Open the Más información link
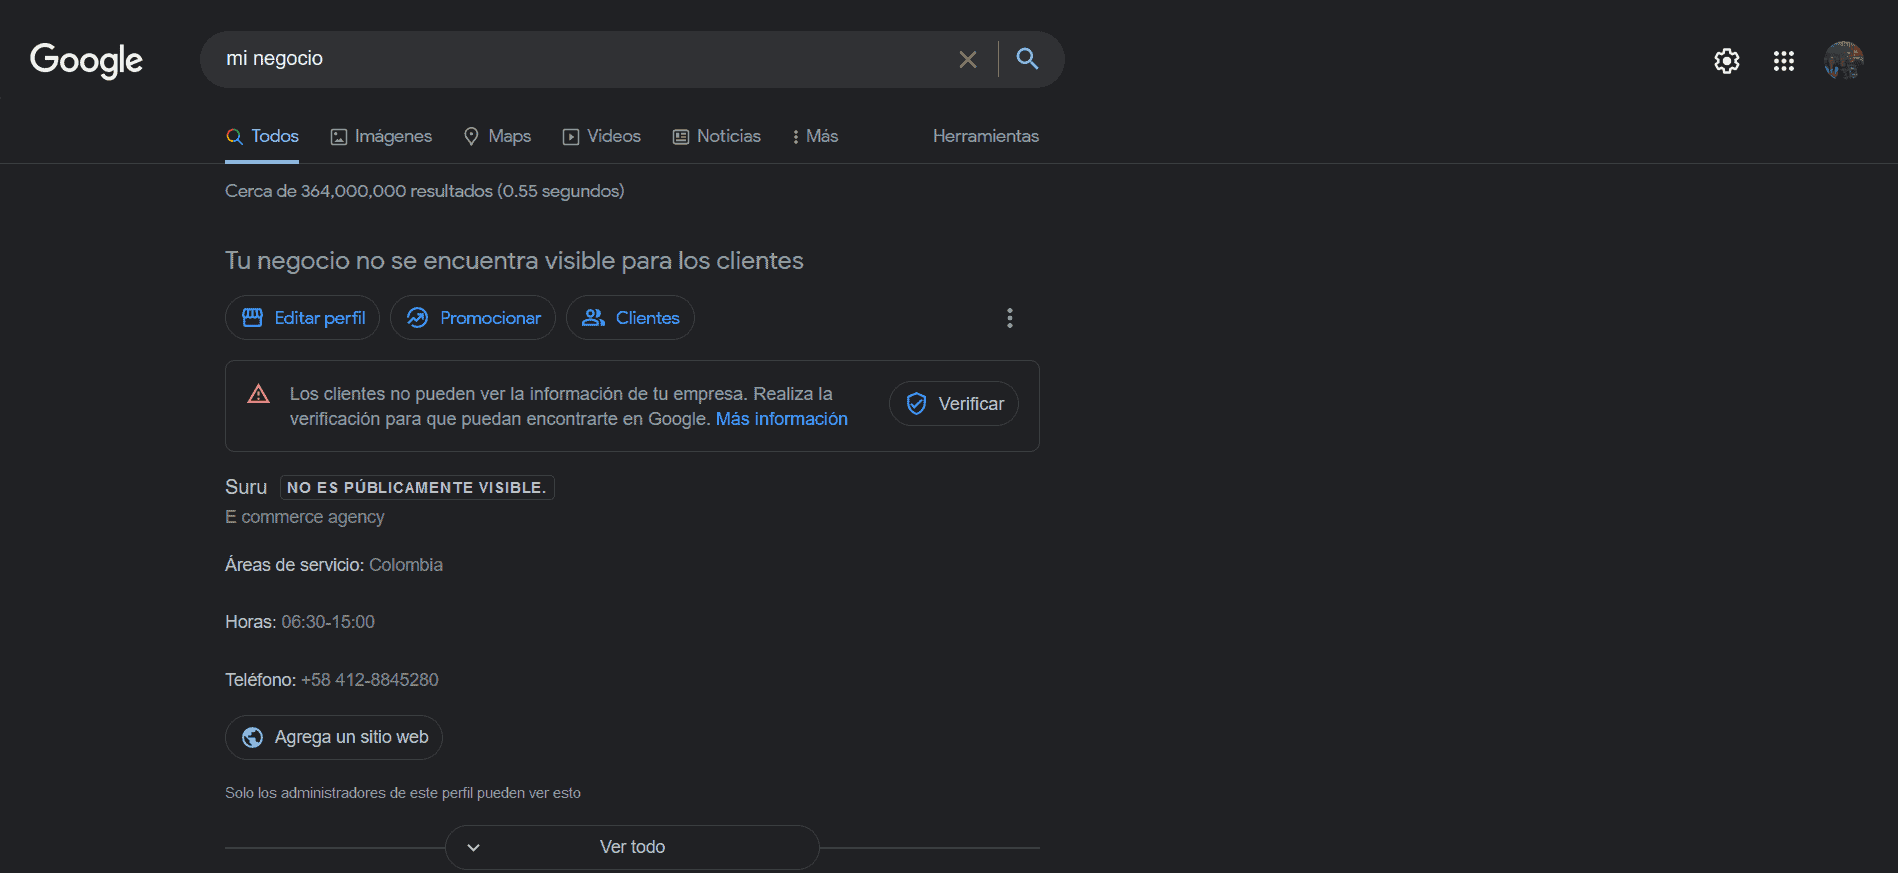 click(782, 419)
